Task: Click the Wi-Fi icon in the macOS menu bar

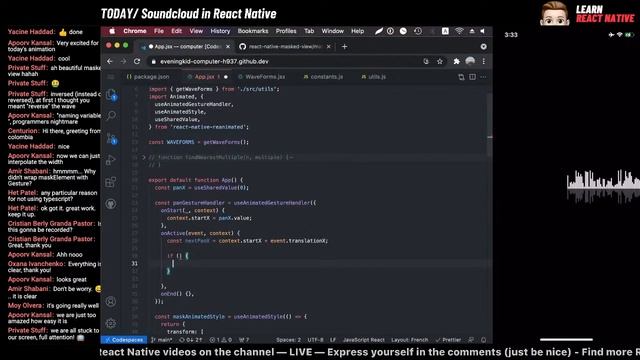Action: click(459, 31)
